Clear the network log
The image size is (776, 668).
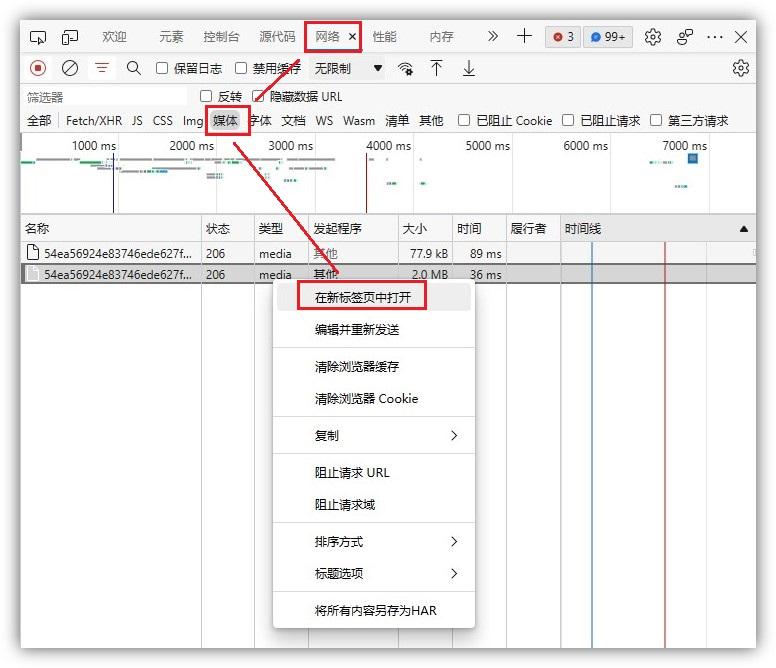[70, 68]
